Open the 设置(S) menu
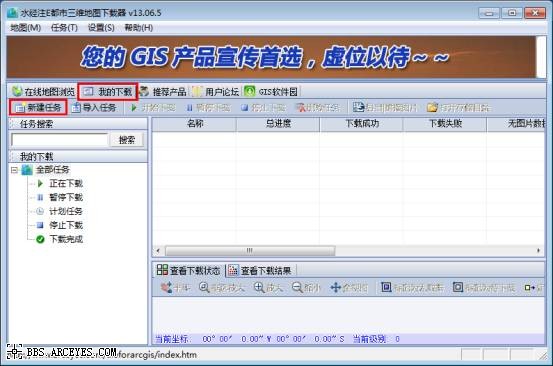The height and width of the screenshot is (366, 553). coord(101,28)
